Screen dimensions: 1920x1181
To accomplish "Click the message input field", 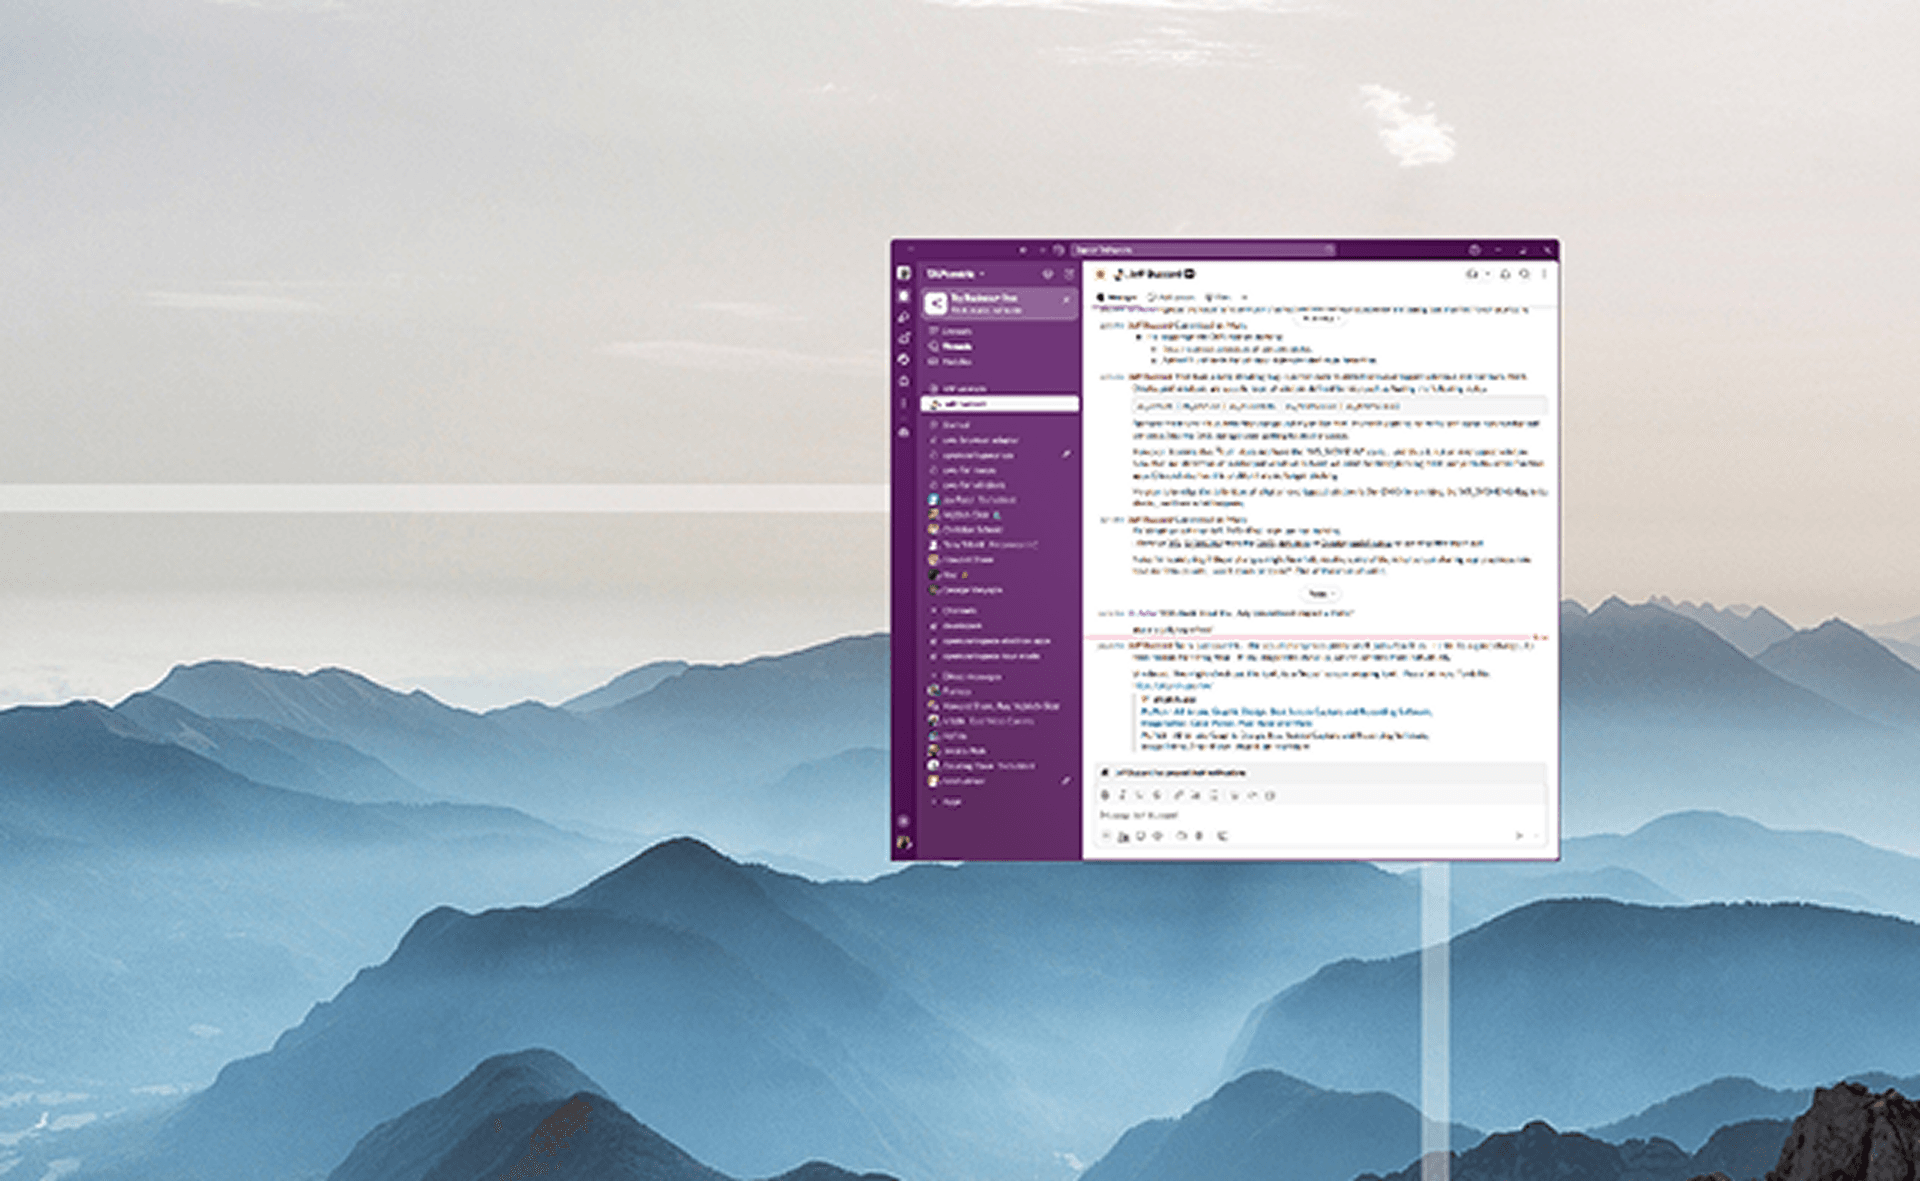I will coord(1300,815).
